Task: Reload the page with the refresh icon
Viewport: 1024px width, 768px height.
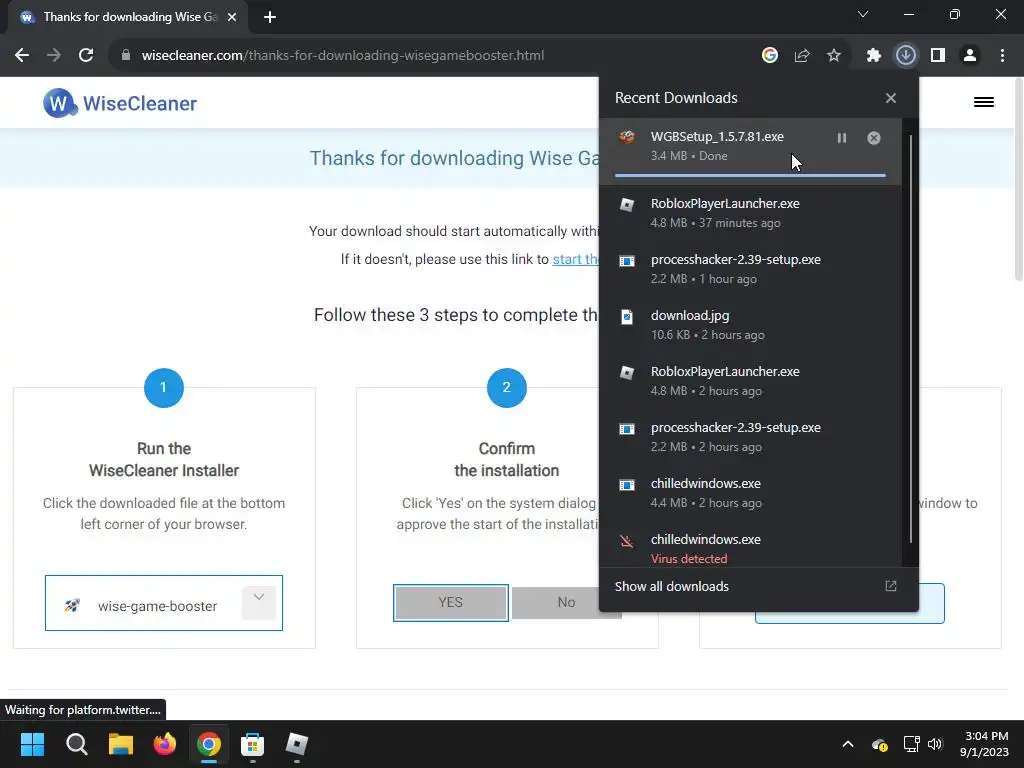Action: coord(86,56)
